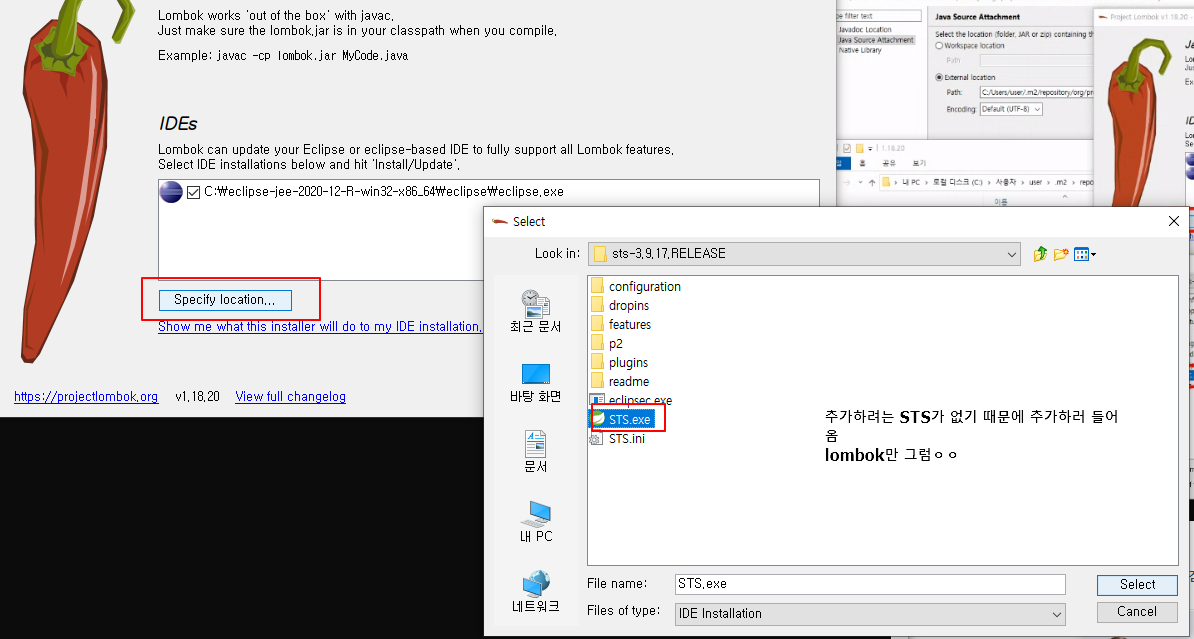Image resolution: width=1194 pixels, height=639 pixels.
Task: Open the installer explanation link
Action: click(320, 326)
